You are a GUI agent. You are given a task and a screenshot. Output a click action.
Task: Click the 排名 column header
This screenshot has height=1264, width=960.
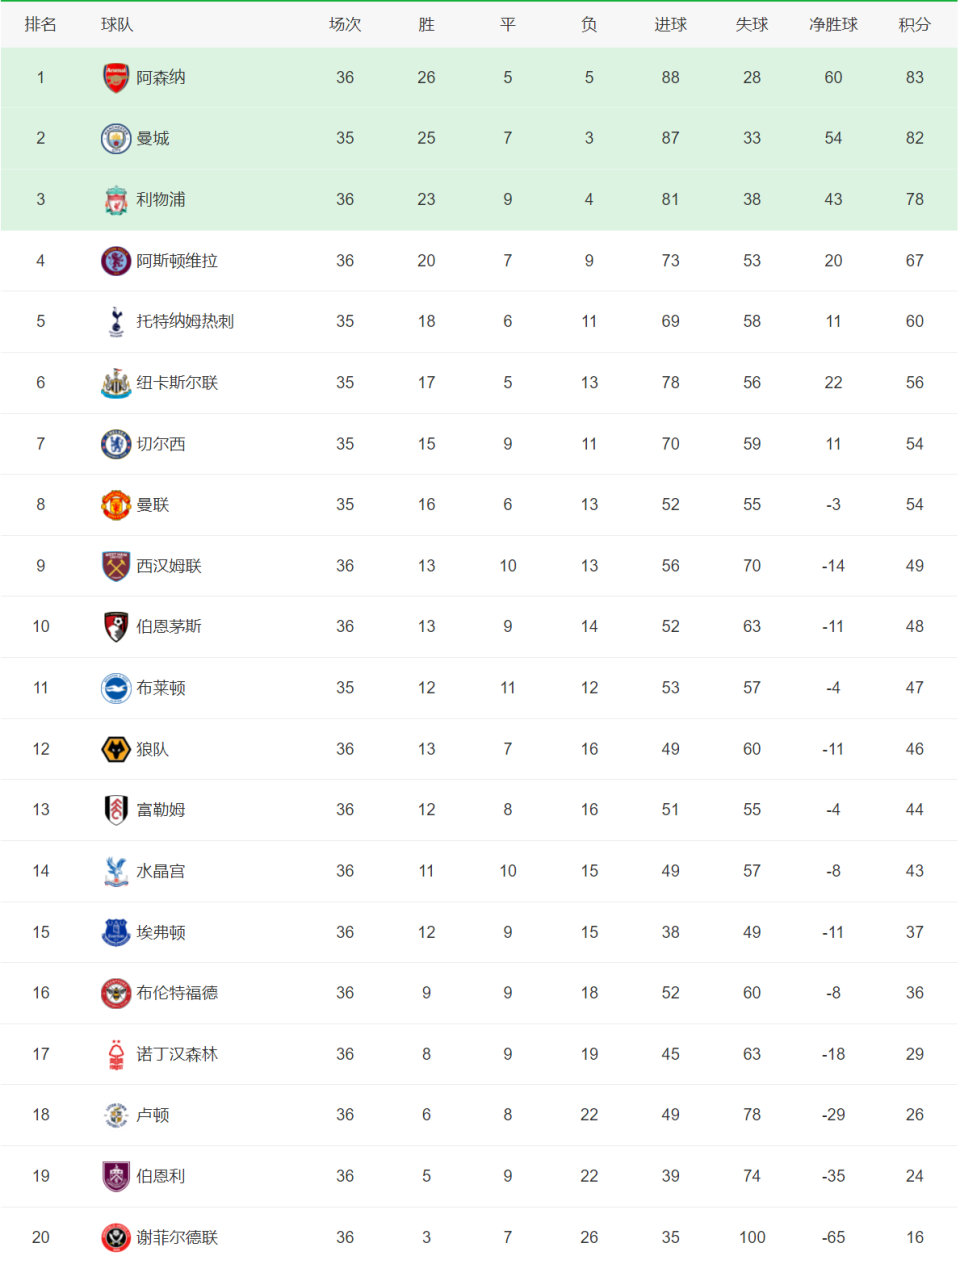pos(41,24)
